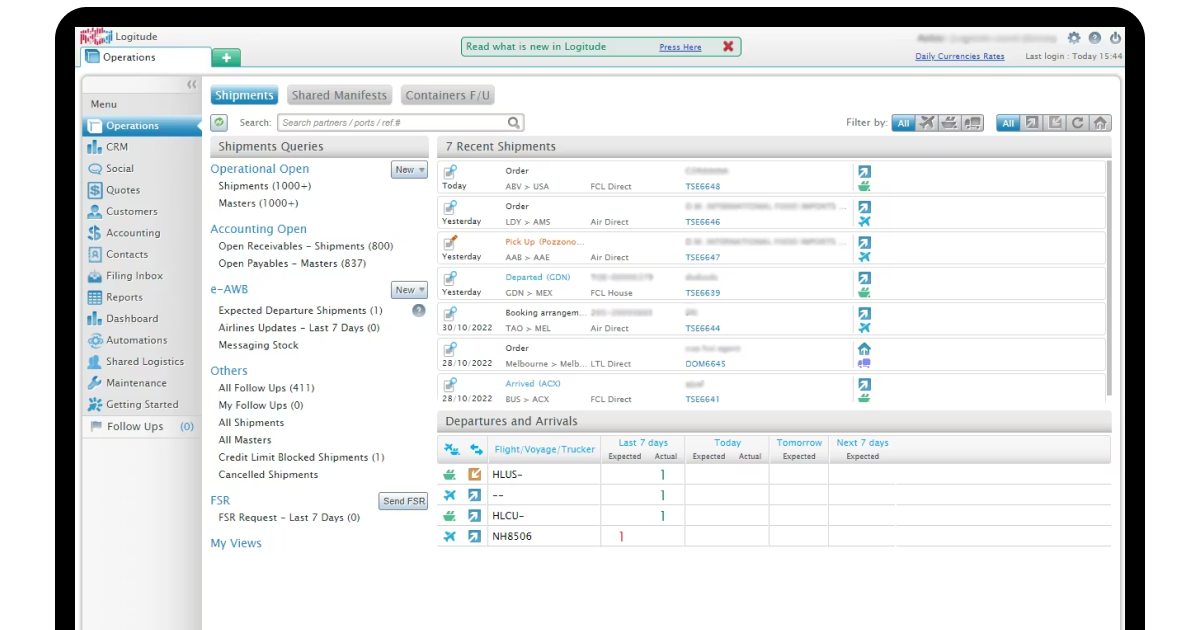Image resolution: width=1200 pixels, height=630 pixels.
Task: Filter by domestic house icon
Action: 1100,123
